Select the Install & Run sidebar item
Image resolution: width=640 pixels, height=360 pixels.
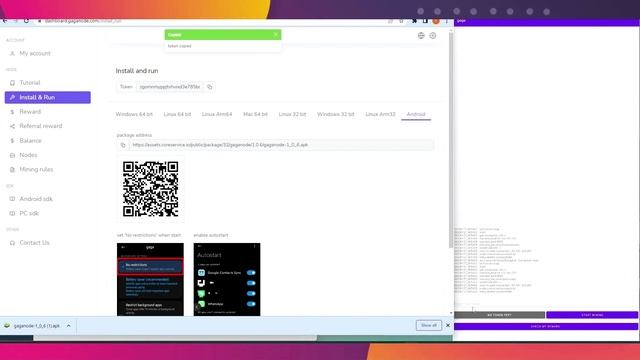point(48,98)
